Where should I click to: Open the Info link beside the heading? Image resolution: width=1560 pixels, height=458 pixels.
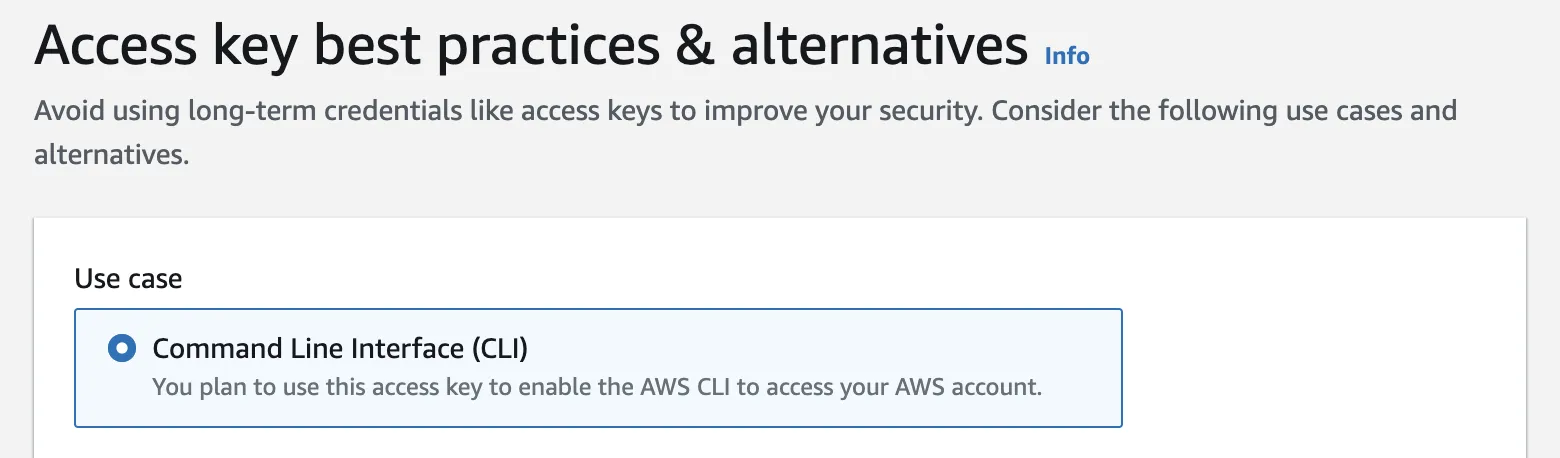[1067, 56]
